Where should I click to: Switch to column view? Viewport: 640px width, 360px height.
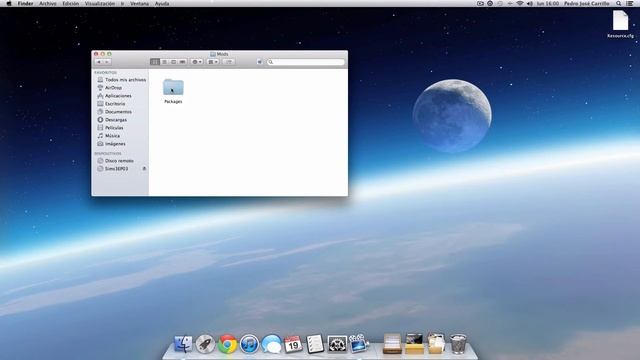point(173,62)
